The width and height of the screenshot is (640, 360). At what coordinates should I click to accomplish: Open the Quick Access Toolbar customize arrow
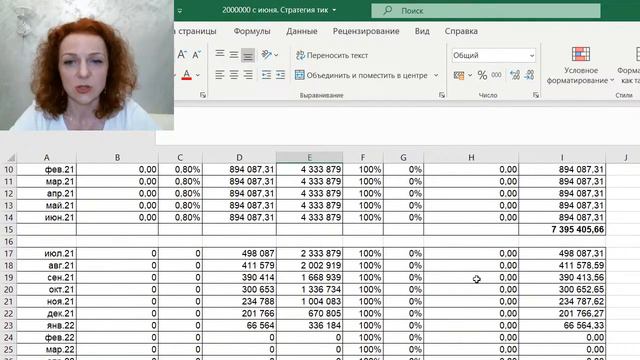pyautogui.click(x=180, y=11)
